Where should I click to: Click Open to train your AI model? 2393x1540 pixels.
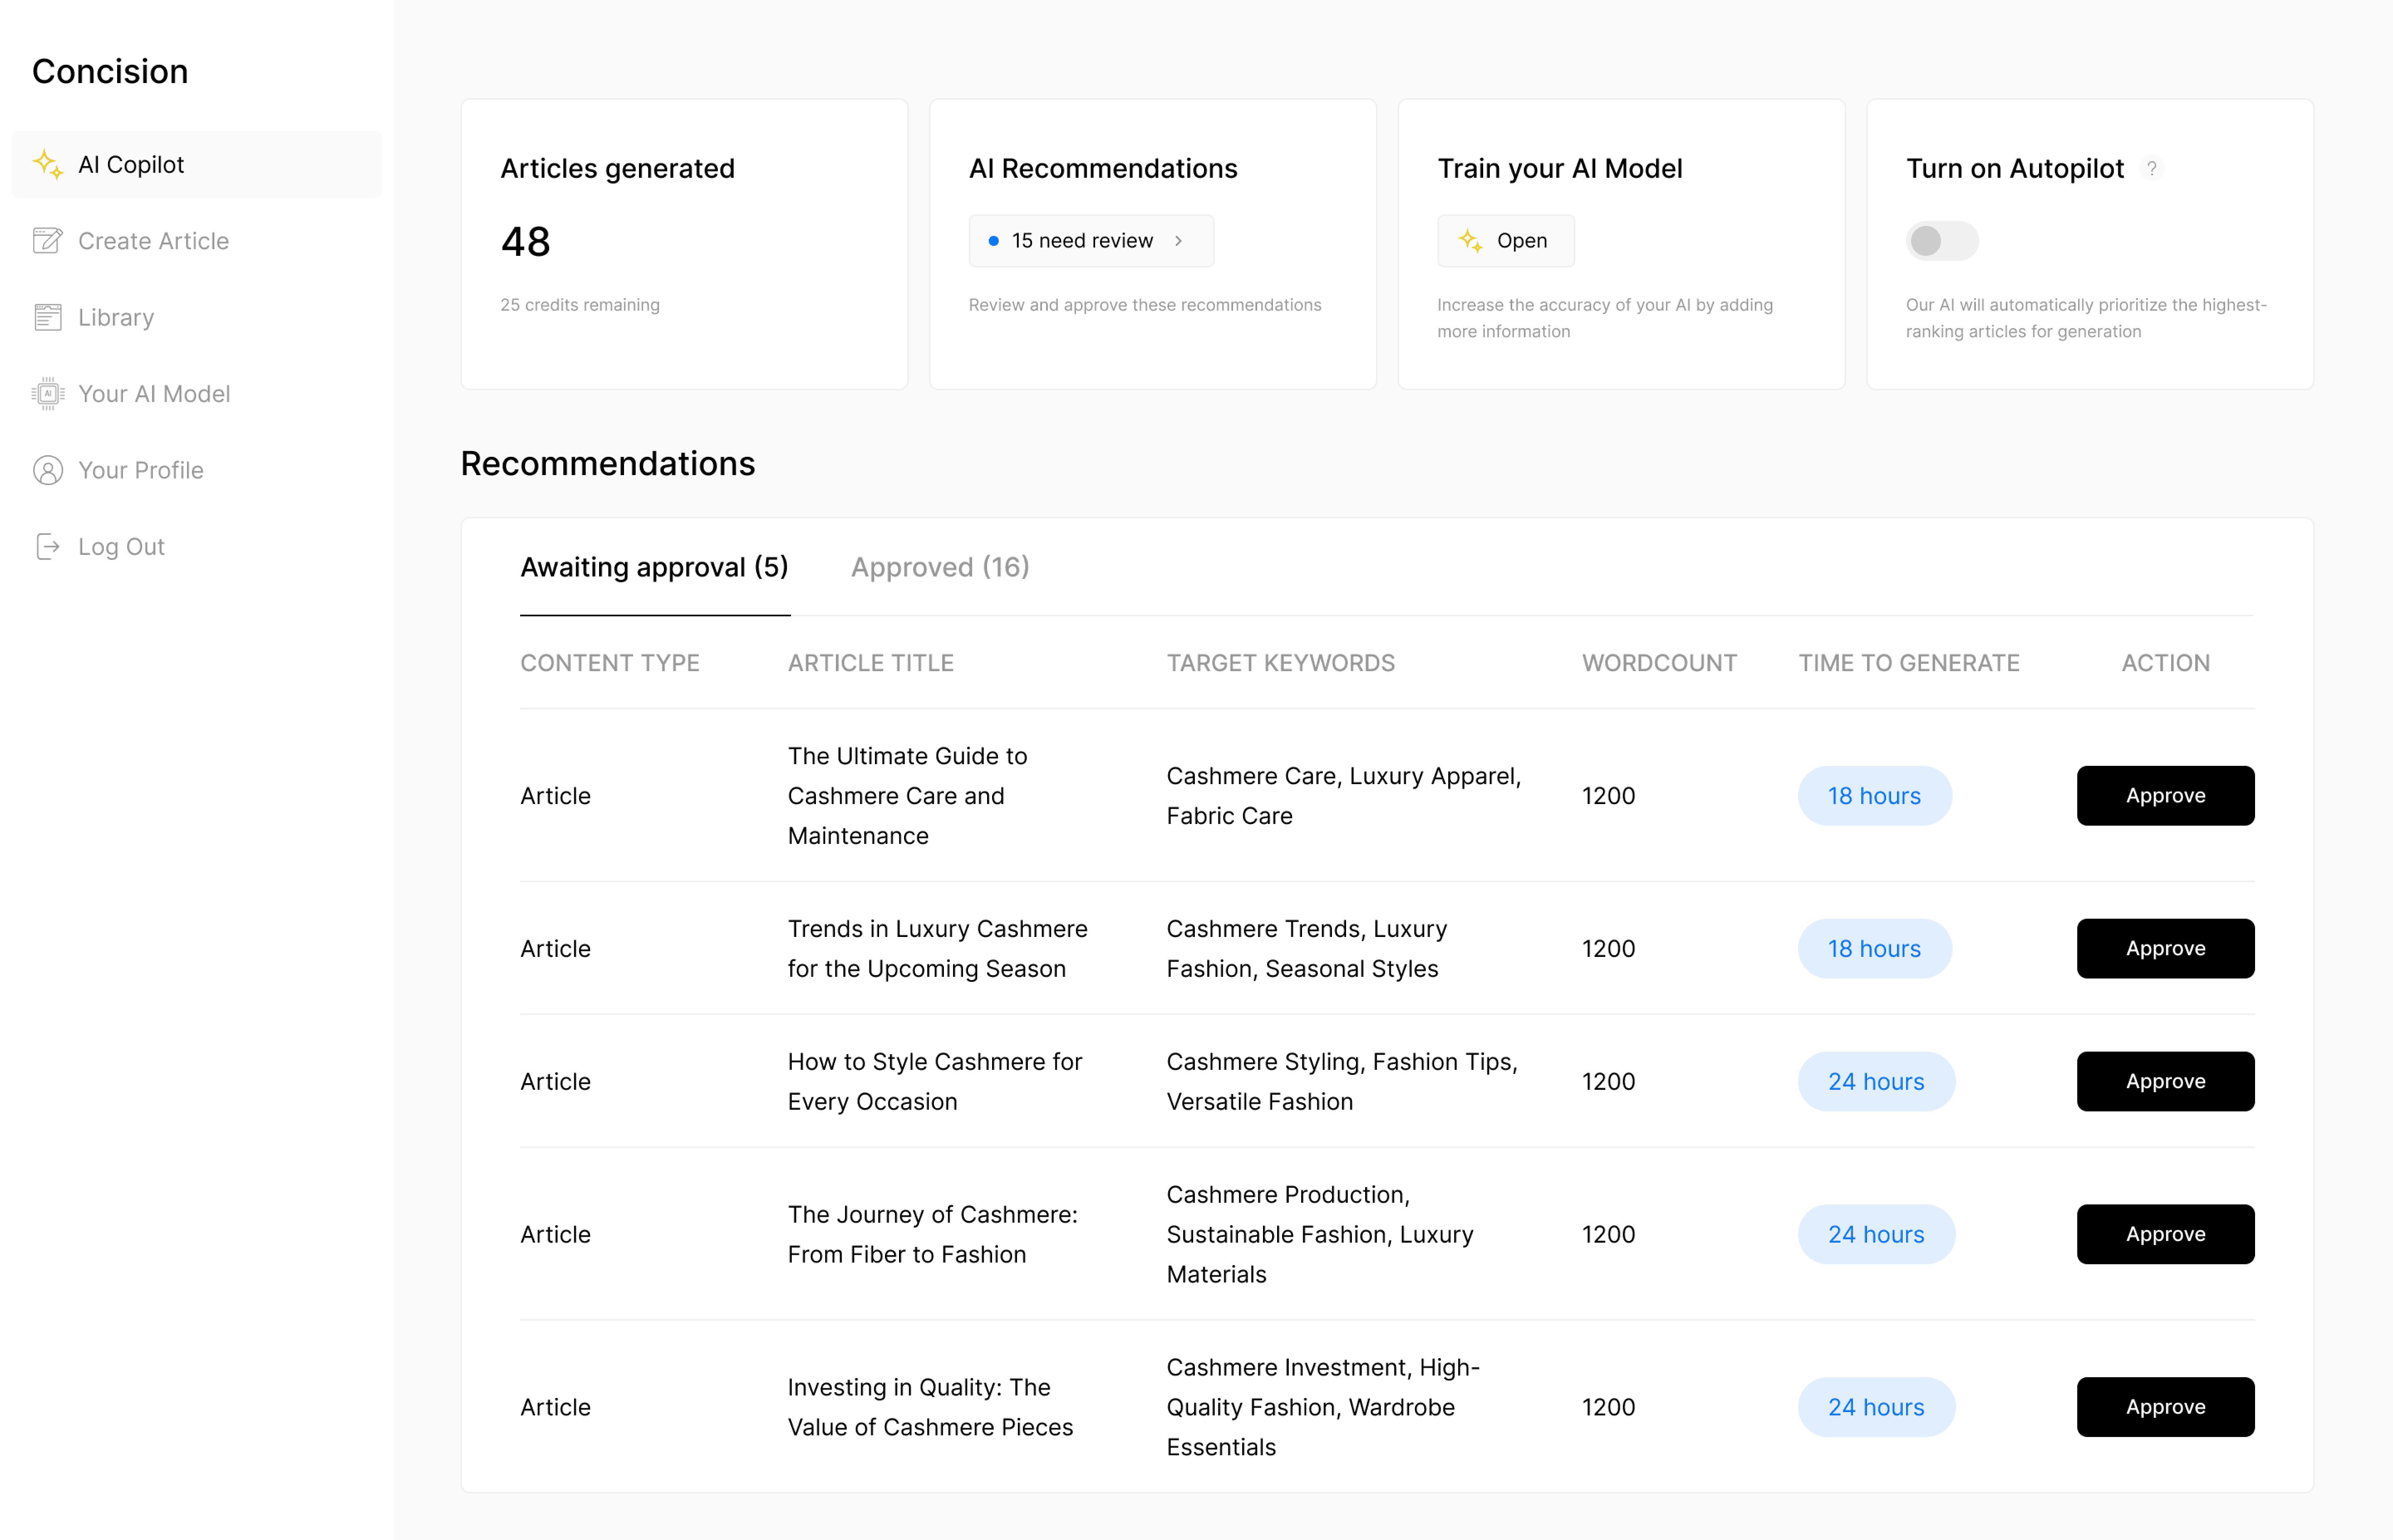coord(1506,241)
